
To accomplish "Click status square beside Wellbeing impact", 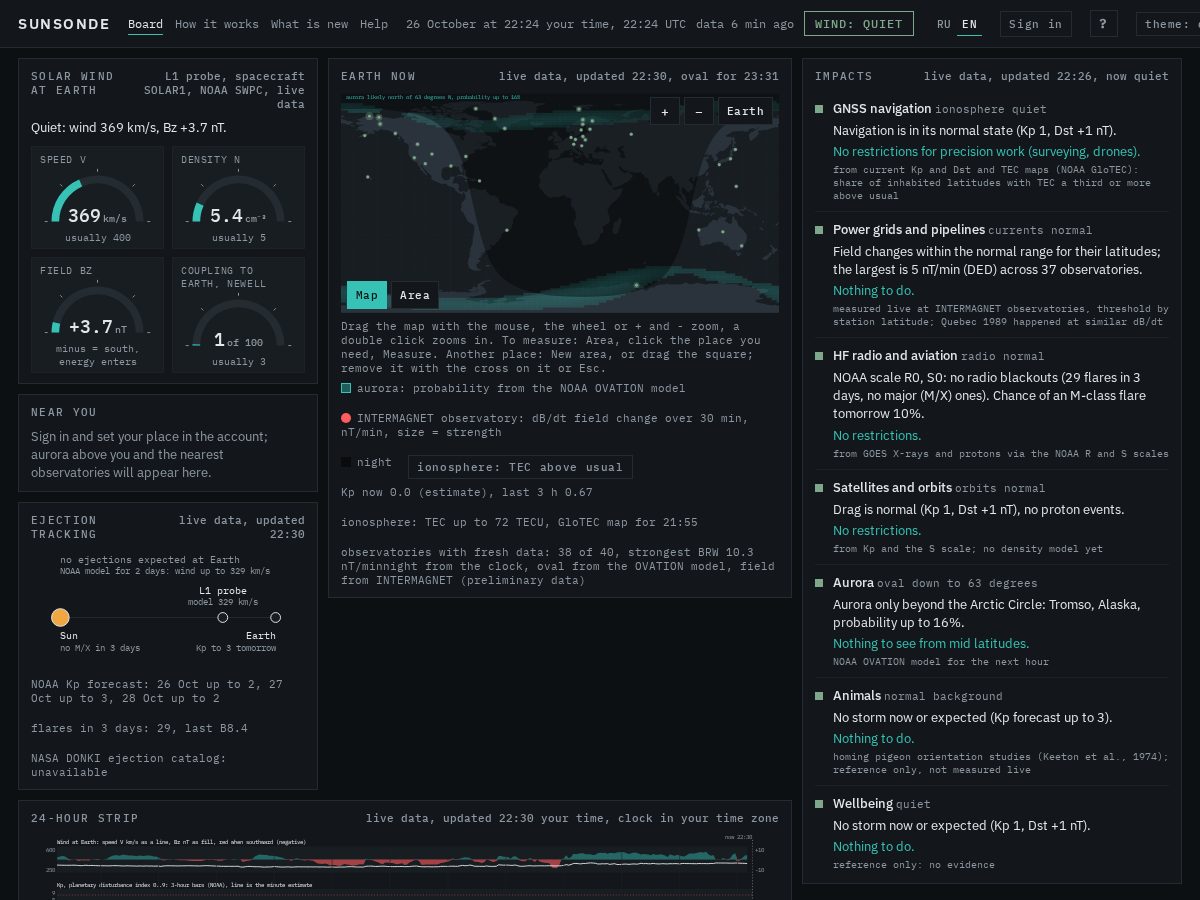I will tap(819, 804).
